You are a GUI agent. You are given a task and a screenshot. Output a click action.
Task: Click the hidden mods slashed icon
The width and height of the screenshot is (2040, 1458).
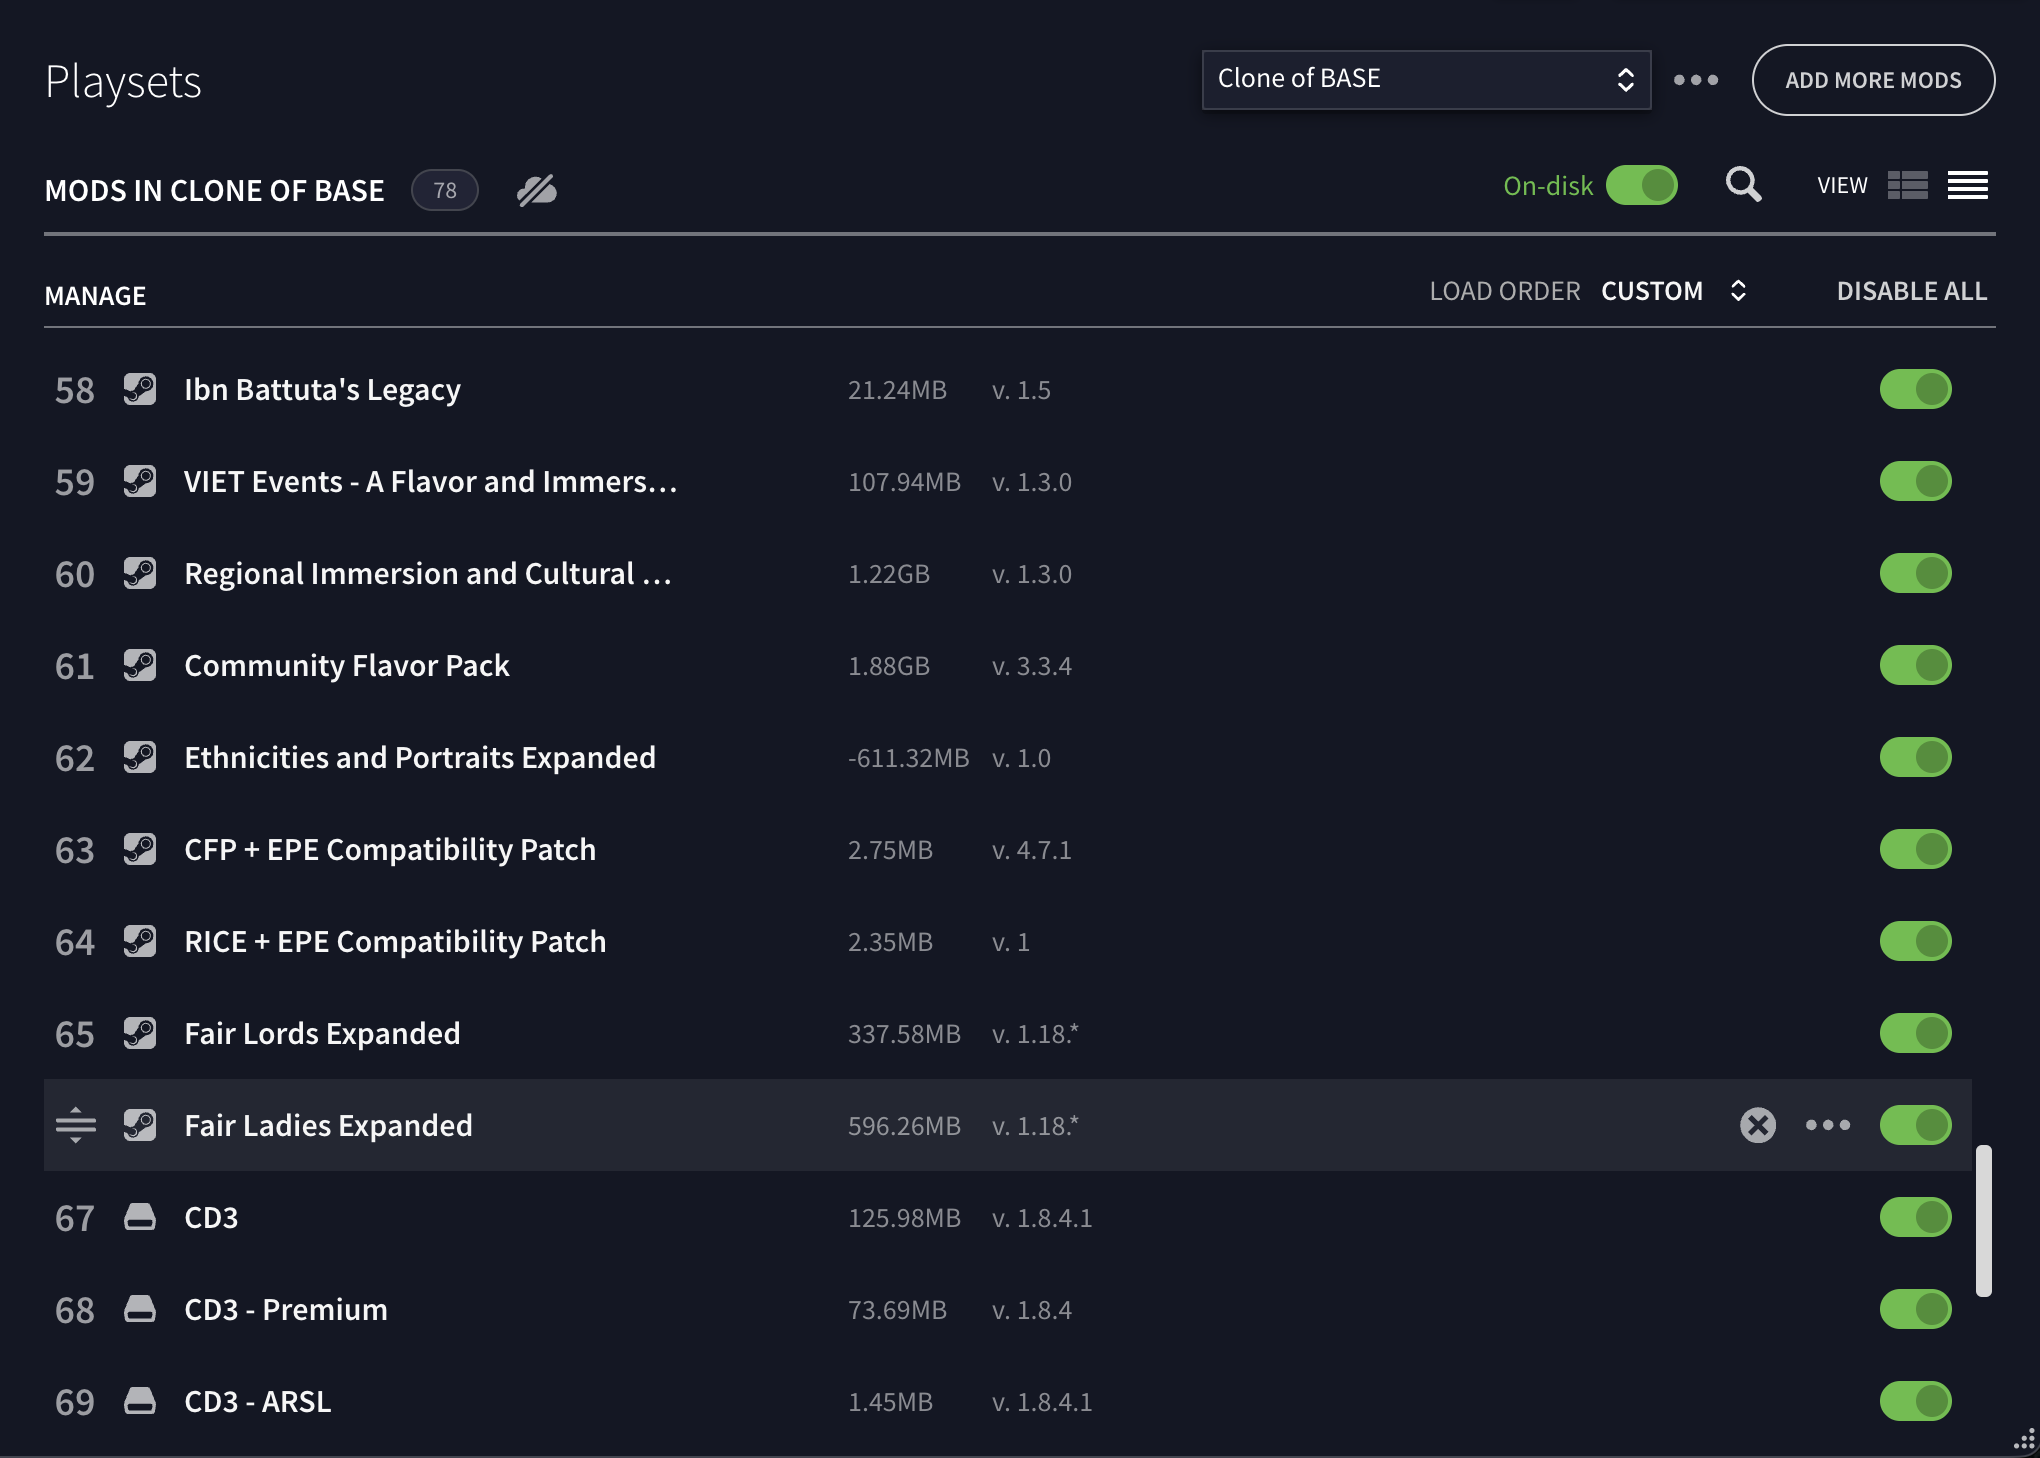537,190
